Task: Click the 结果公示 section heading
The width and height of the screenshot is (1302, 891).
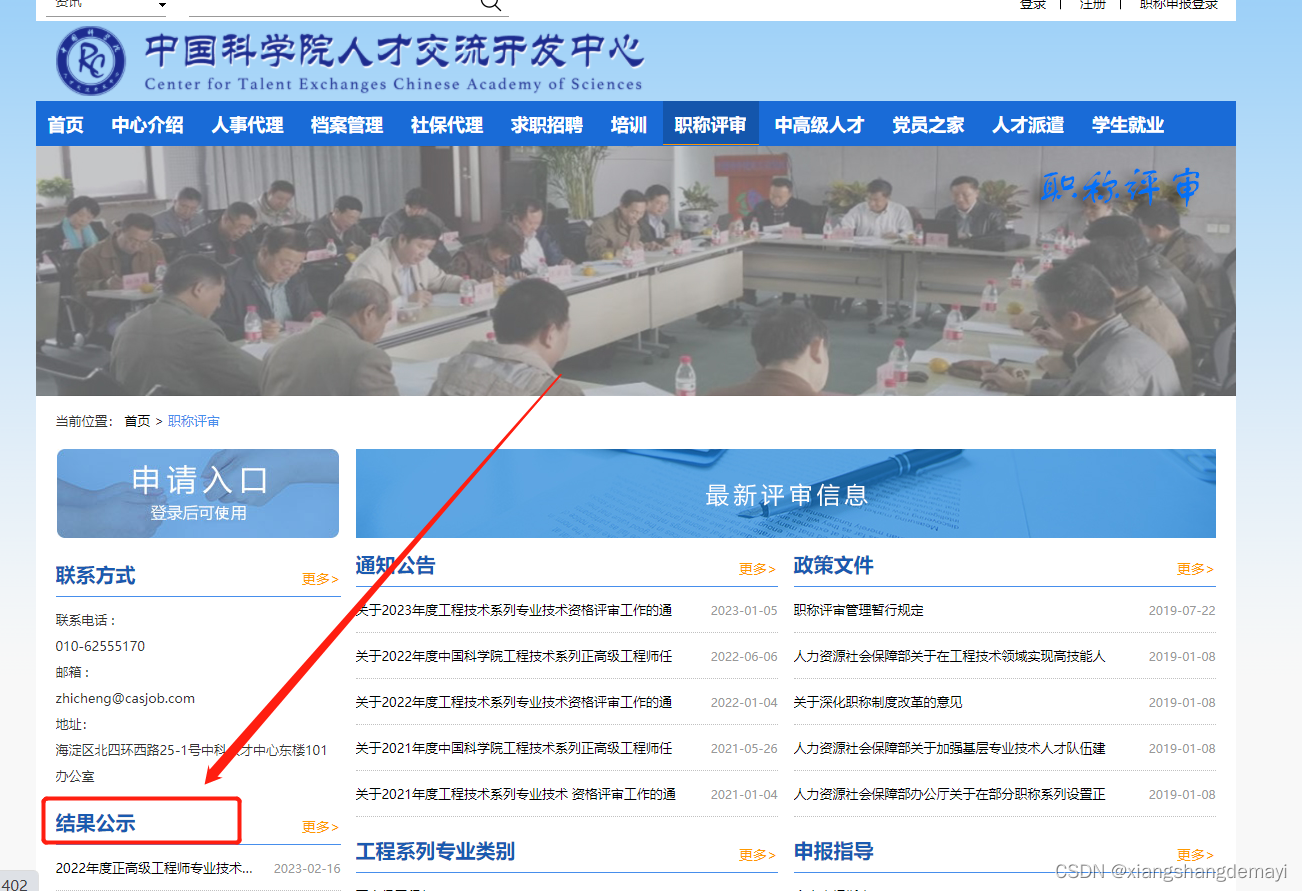Action: tap(96, 823)
